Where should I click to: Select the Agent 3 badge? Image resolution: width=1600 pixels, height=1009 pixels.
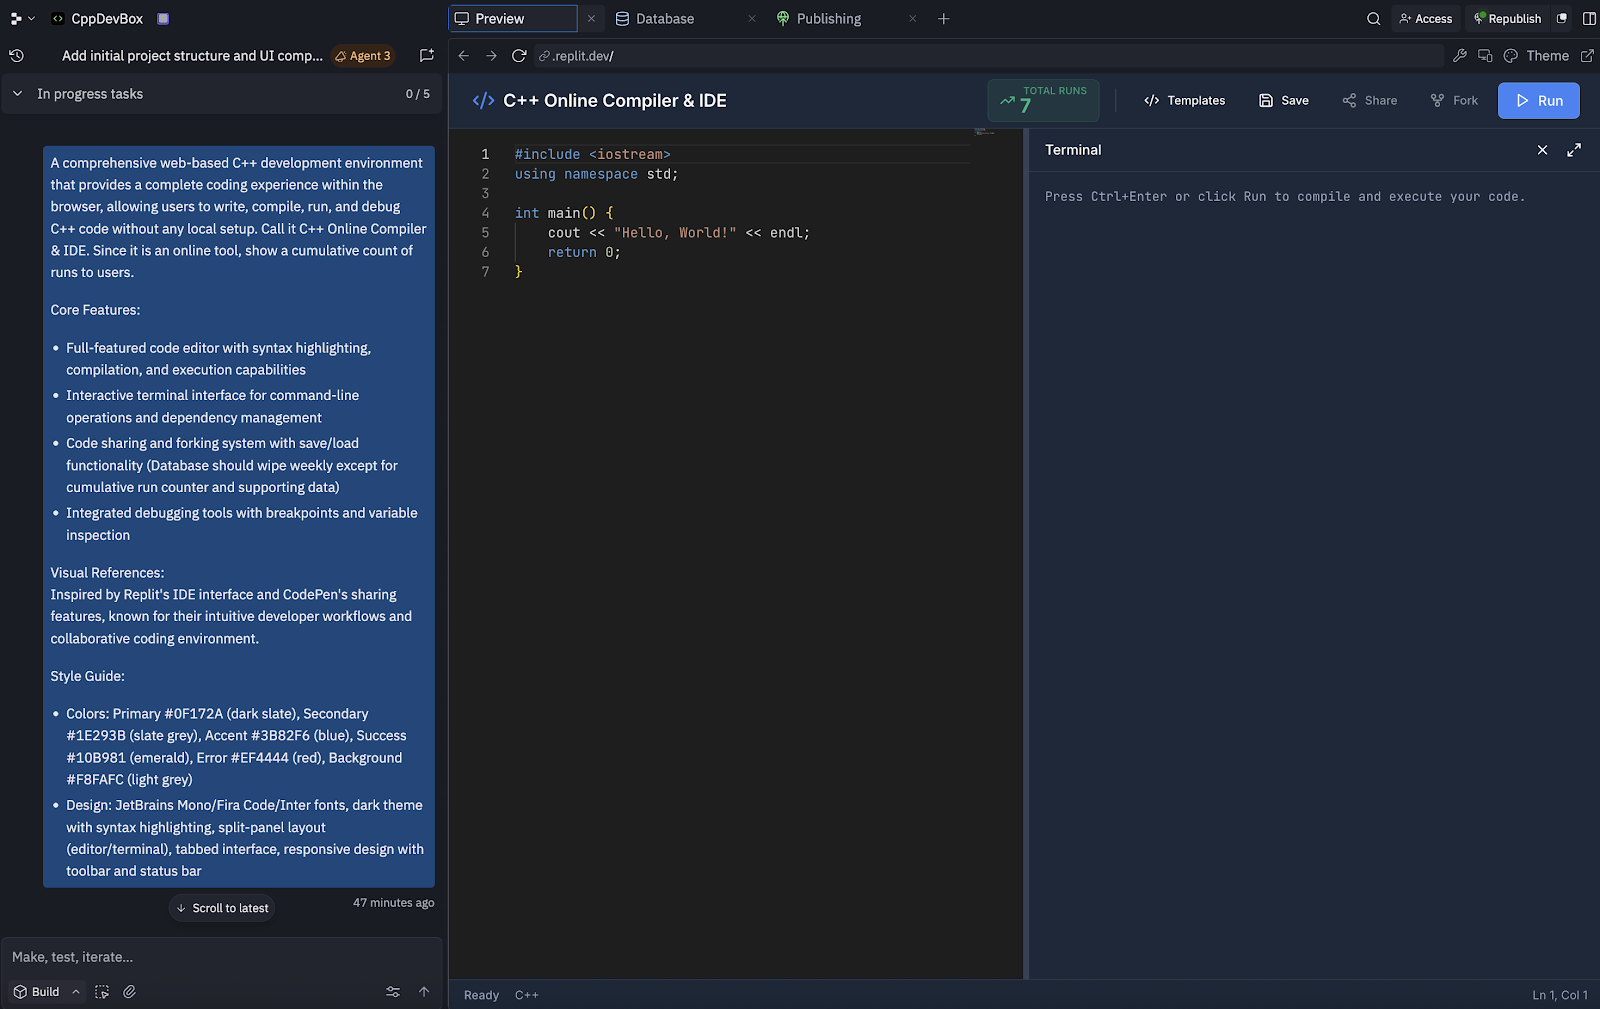pos(363,56)
